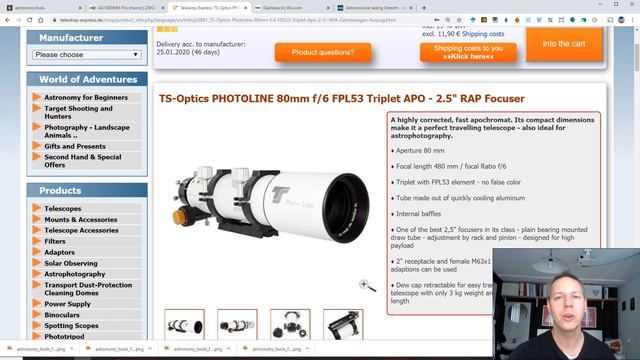Image resolution: width=640 pixels, height=360 pixels.
Task: Click the 'Aperture 80 mm' bullet text
Action: pyautogui.click(x=420, y=151)
